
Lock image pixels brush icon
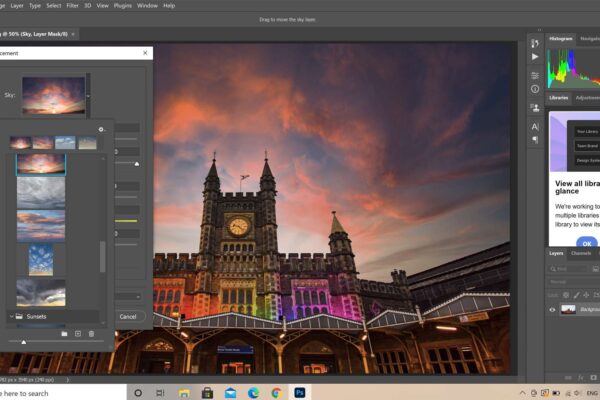(576, 295)
